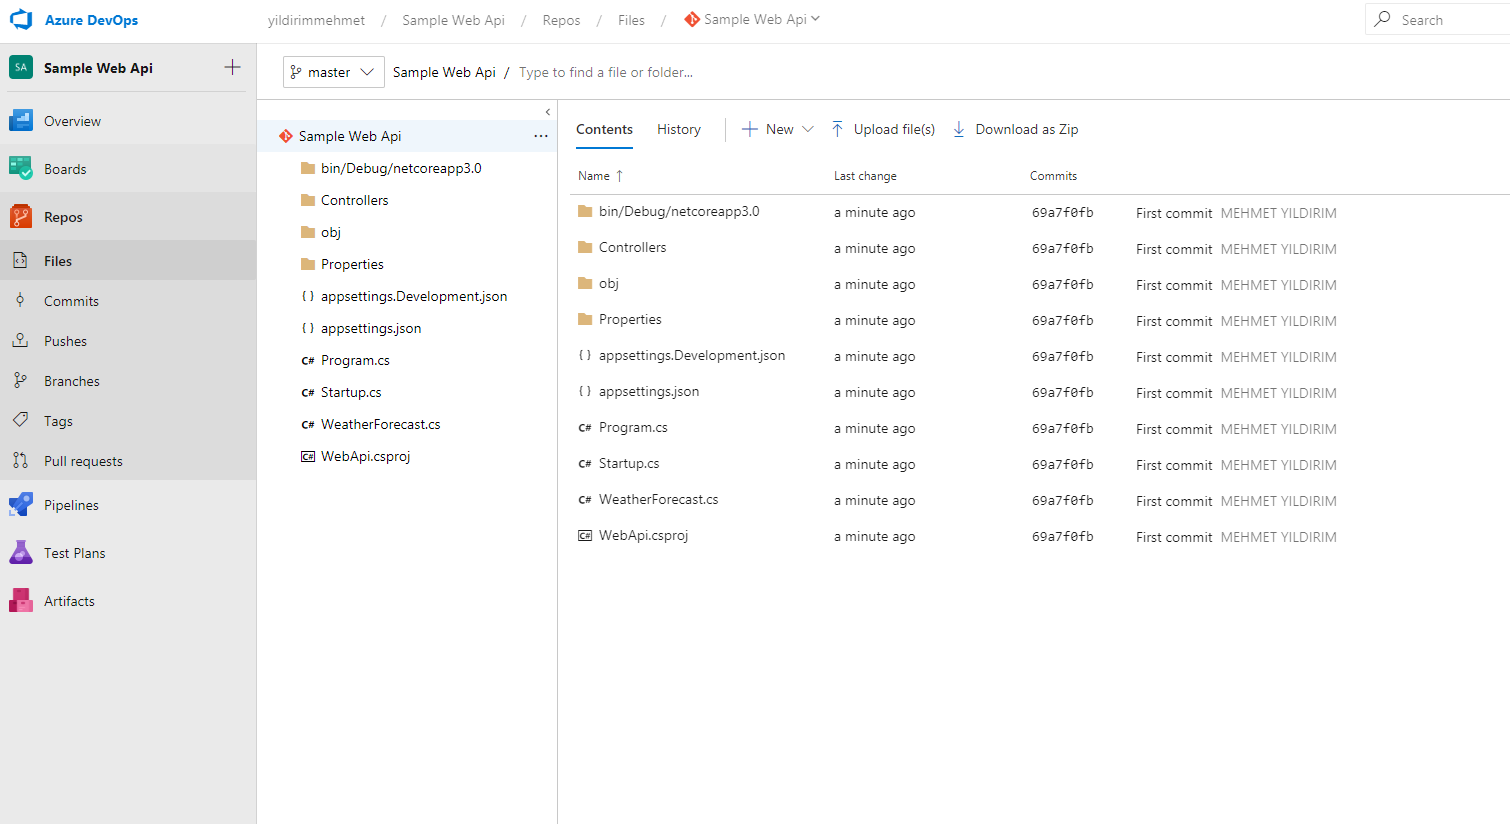This screenshot has width=1510, height=824.
Task: Open WebApi.csproj in contents list
Action: pos(643,535)
